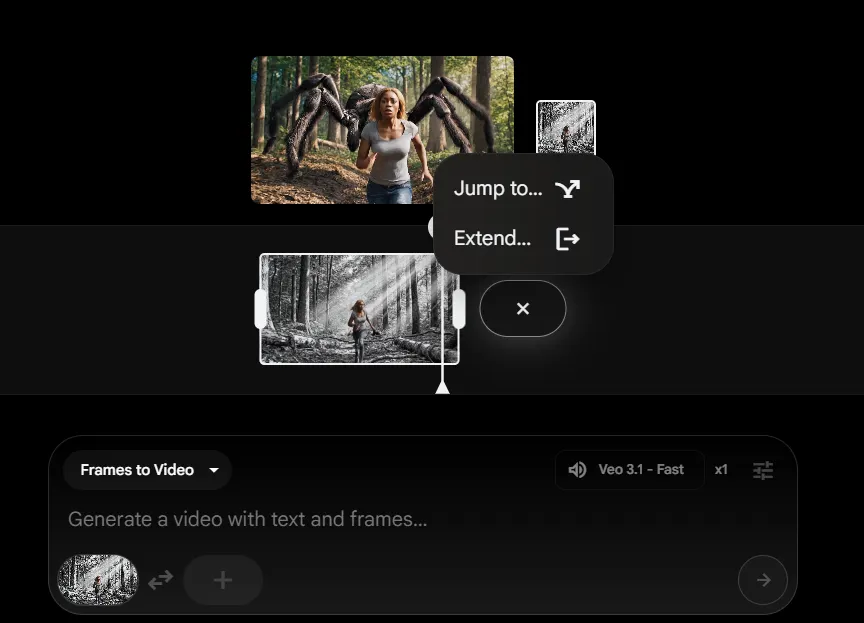Click the playhead marker on the timeline
Image resolution: width=864 pixels, height=623 pixels.
(x=443, y=388)
